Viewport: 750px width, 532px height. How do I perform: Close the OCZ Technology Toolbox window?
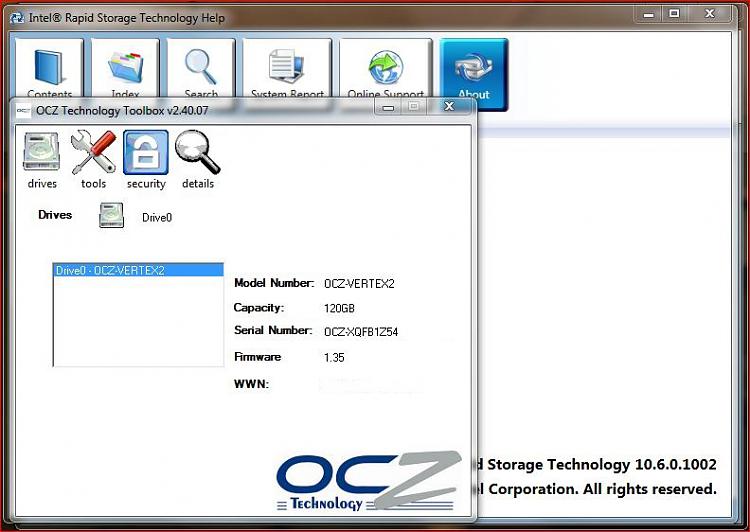[x=449, y=106]
